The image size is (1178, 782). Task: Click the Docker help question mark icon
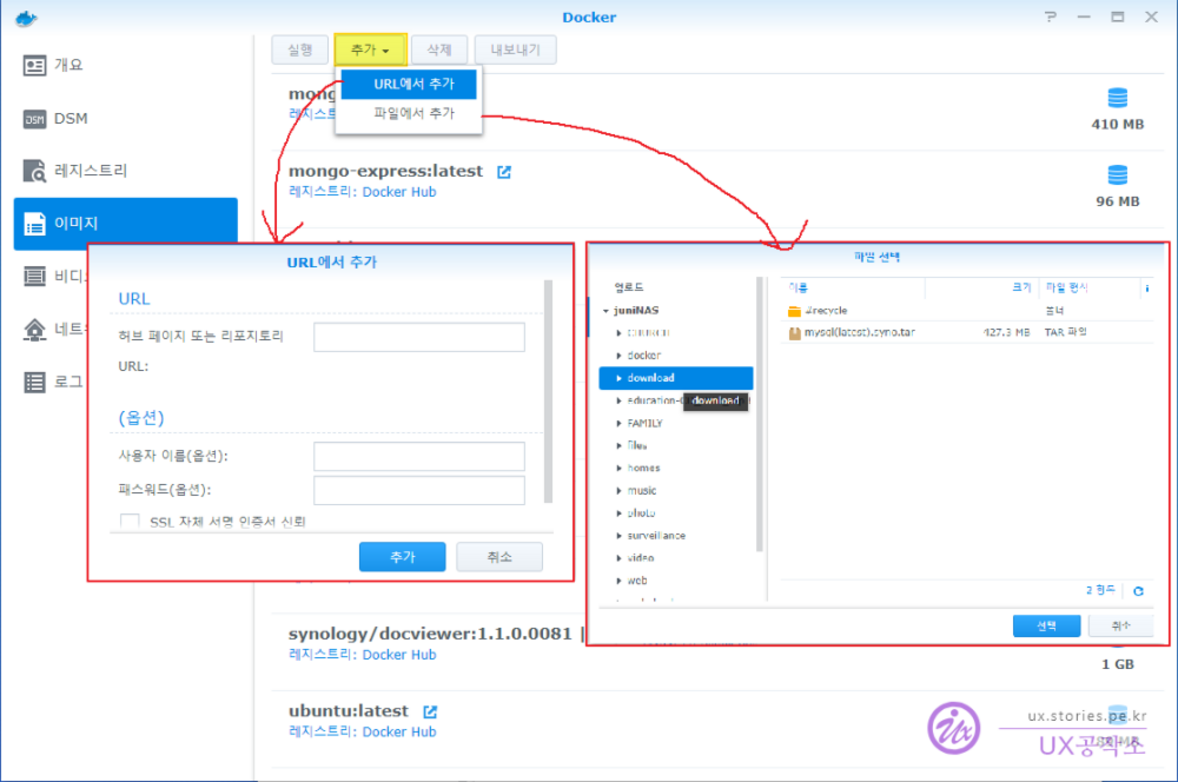(1051, 17)
